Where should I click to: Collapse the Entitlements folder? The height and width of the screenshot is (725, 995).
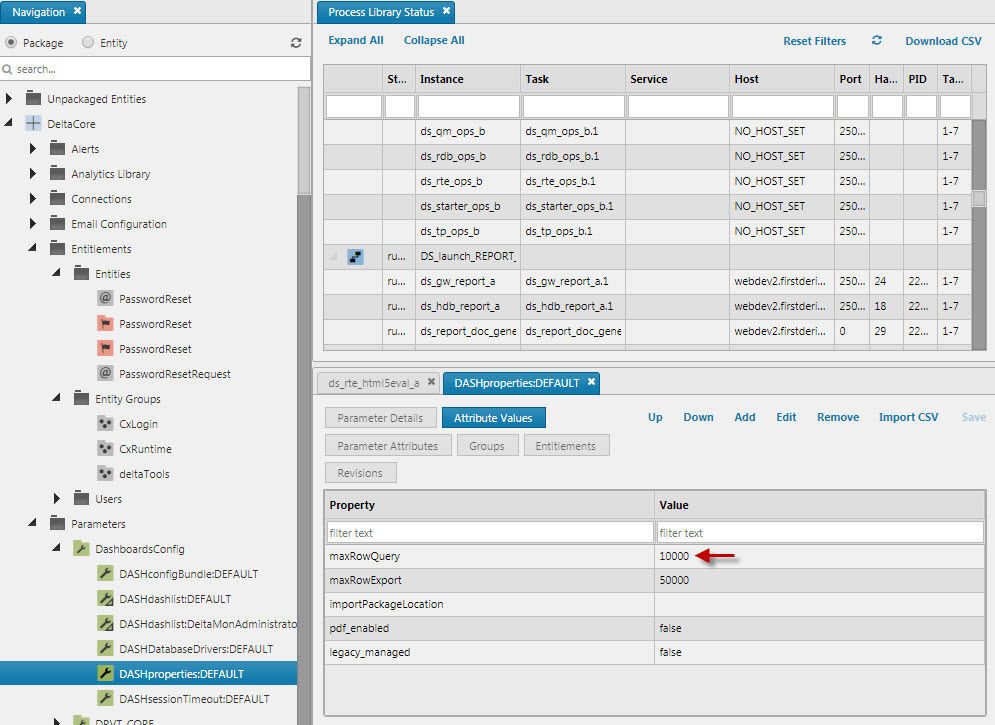(x=32, y=247)
